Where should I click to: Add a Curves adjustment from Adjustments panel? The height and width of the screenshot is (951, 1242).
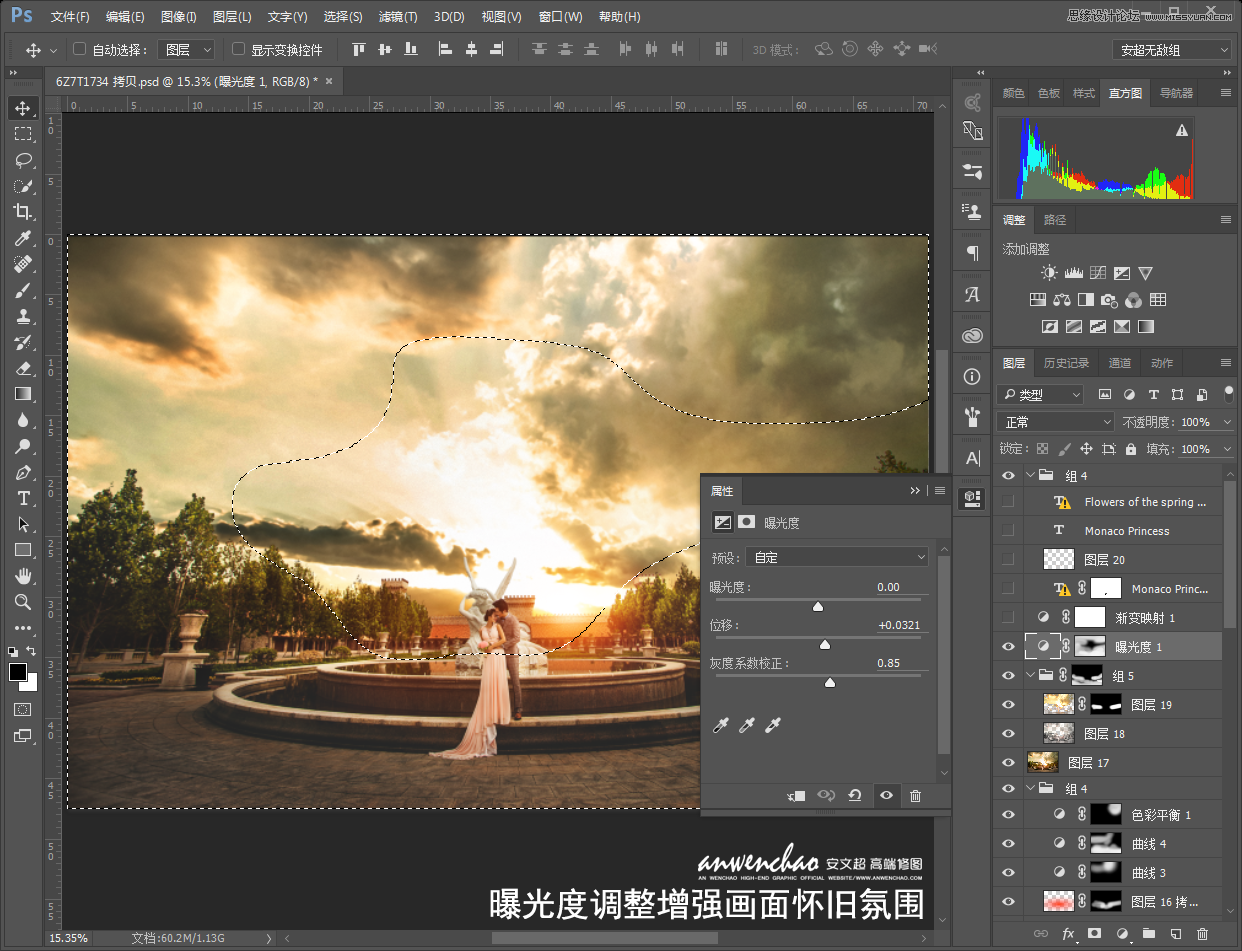click(1098, 273)
